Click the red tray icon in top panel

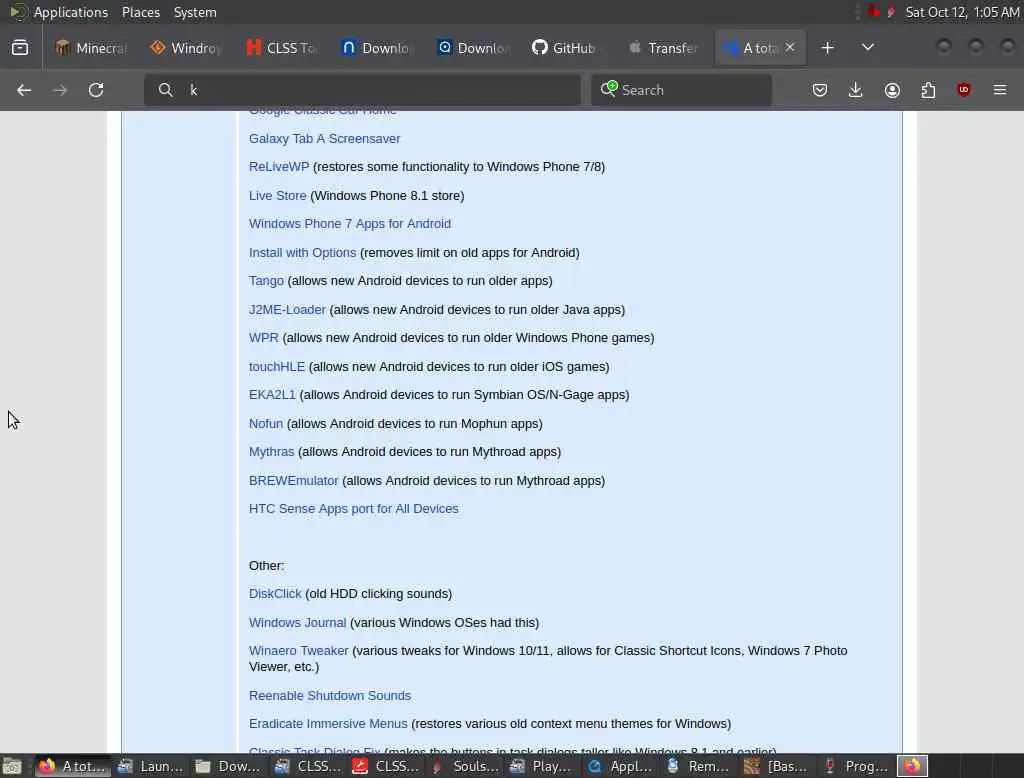[x=874, y=12]
